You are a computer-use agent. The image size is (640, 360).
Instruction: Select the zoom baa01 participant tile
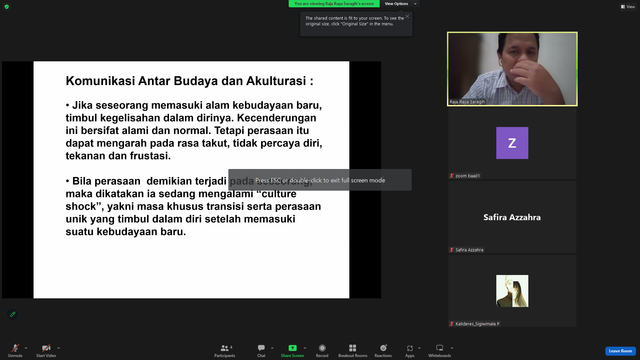[512, 144]
